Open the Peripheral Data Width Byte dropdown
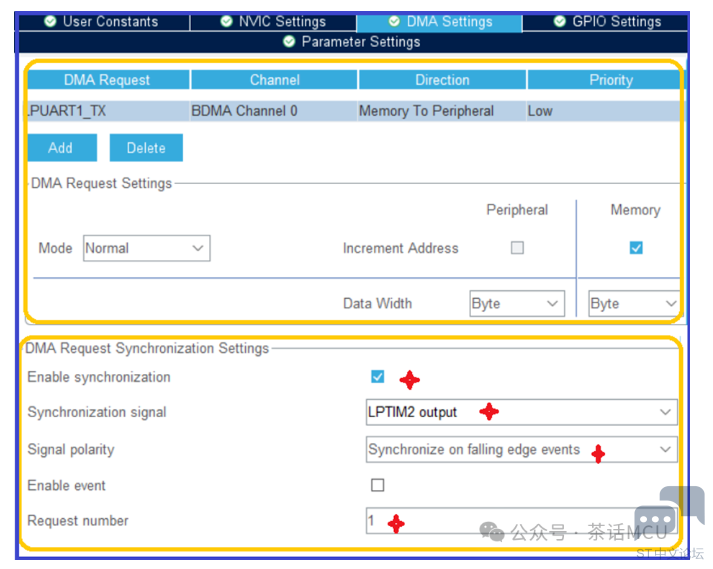The width and height of the screenshot is (713, 569). click(x=517, y=304)
